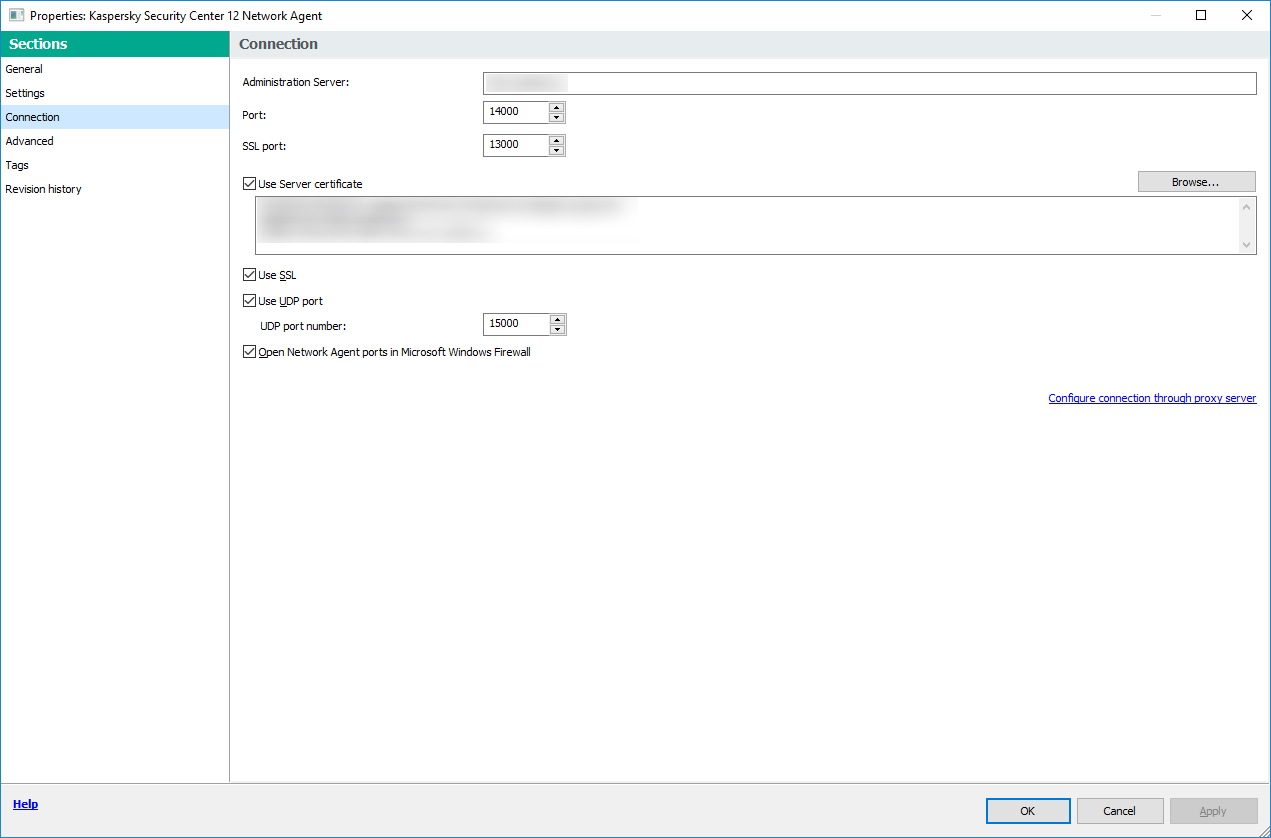
Task: Minimize the Properties window
Action: (x=1155, y=15)
